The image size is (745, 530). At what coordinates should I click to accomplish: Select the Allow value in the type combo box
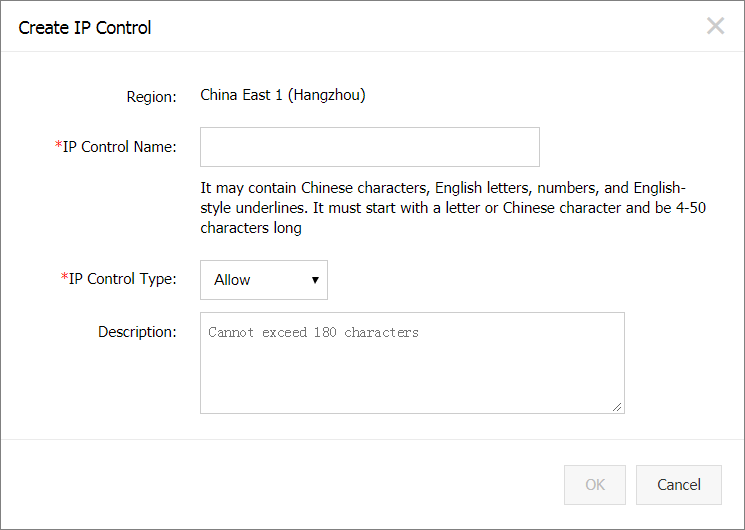click(x=232, y=280)
